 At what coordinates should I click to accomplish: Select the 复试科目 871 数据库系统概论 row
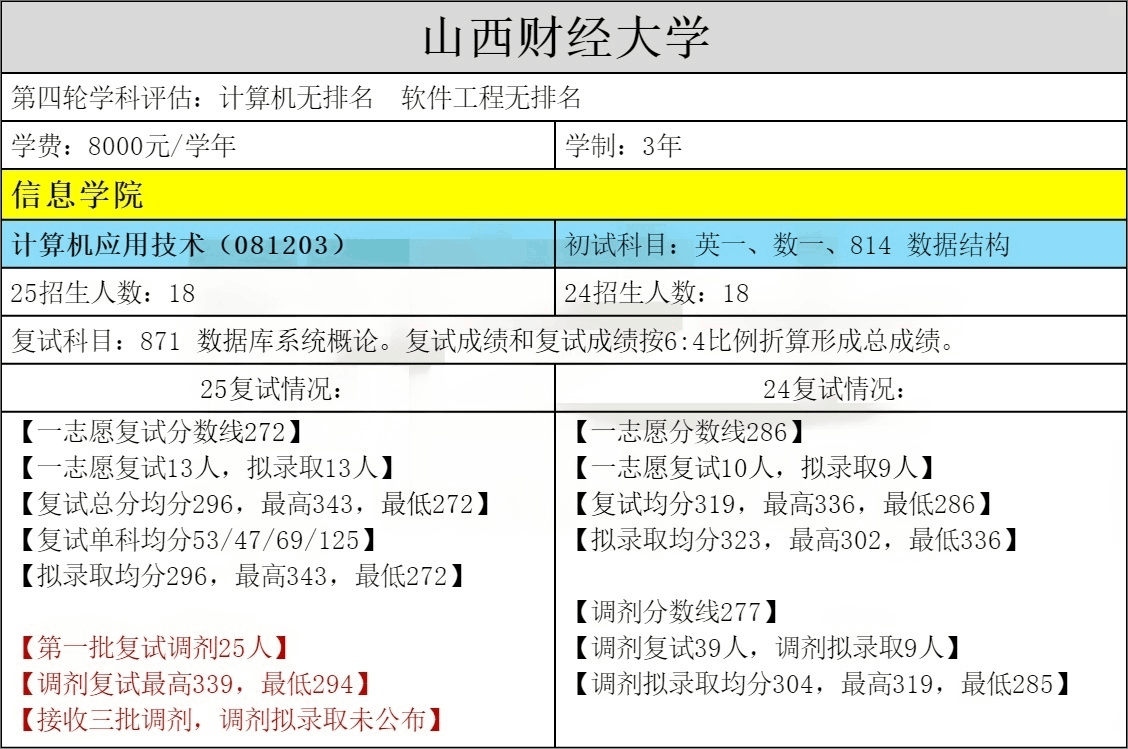pyautogui.click(x=480, y=341)
